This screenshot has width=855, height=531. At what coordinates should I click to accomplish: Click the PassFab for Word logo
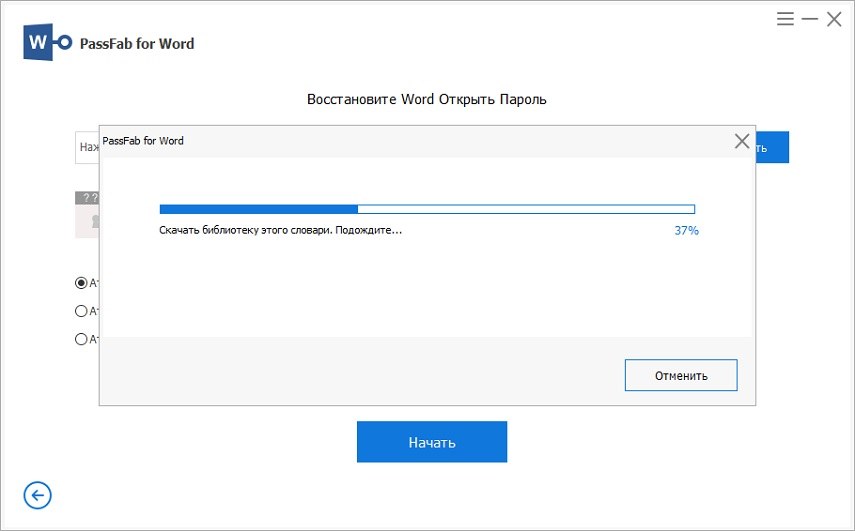click(x=48, y=42)
